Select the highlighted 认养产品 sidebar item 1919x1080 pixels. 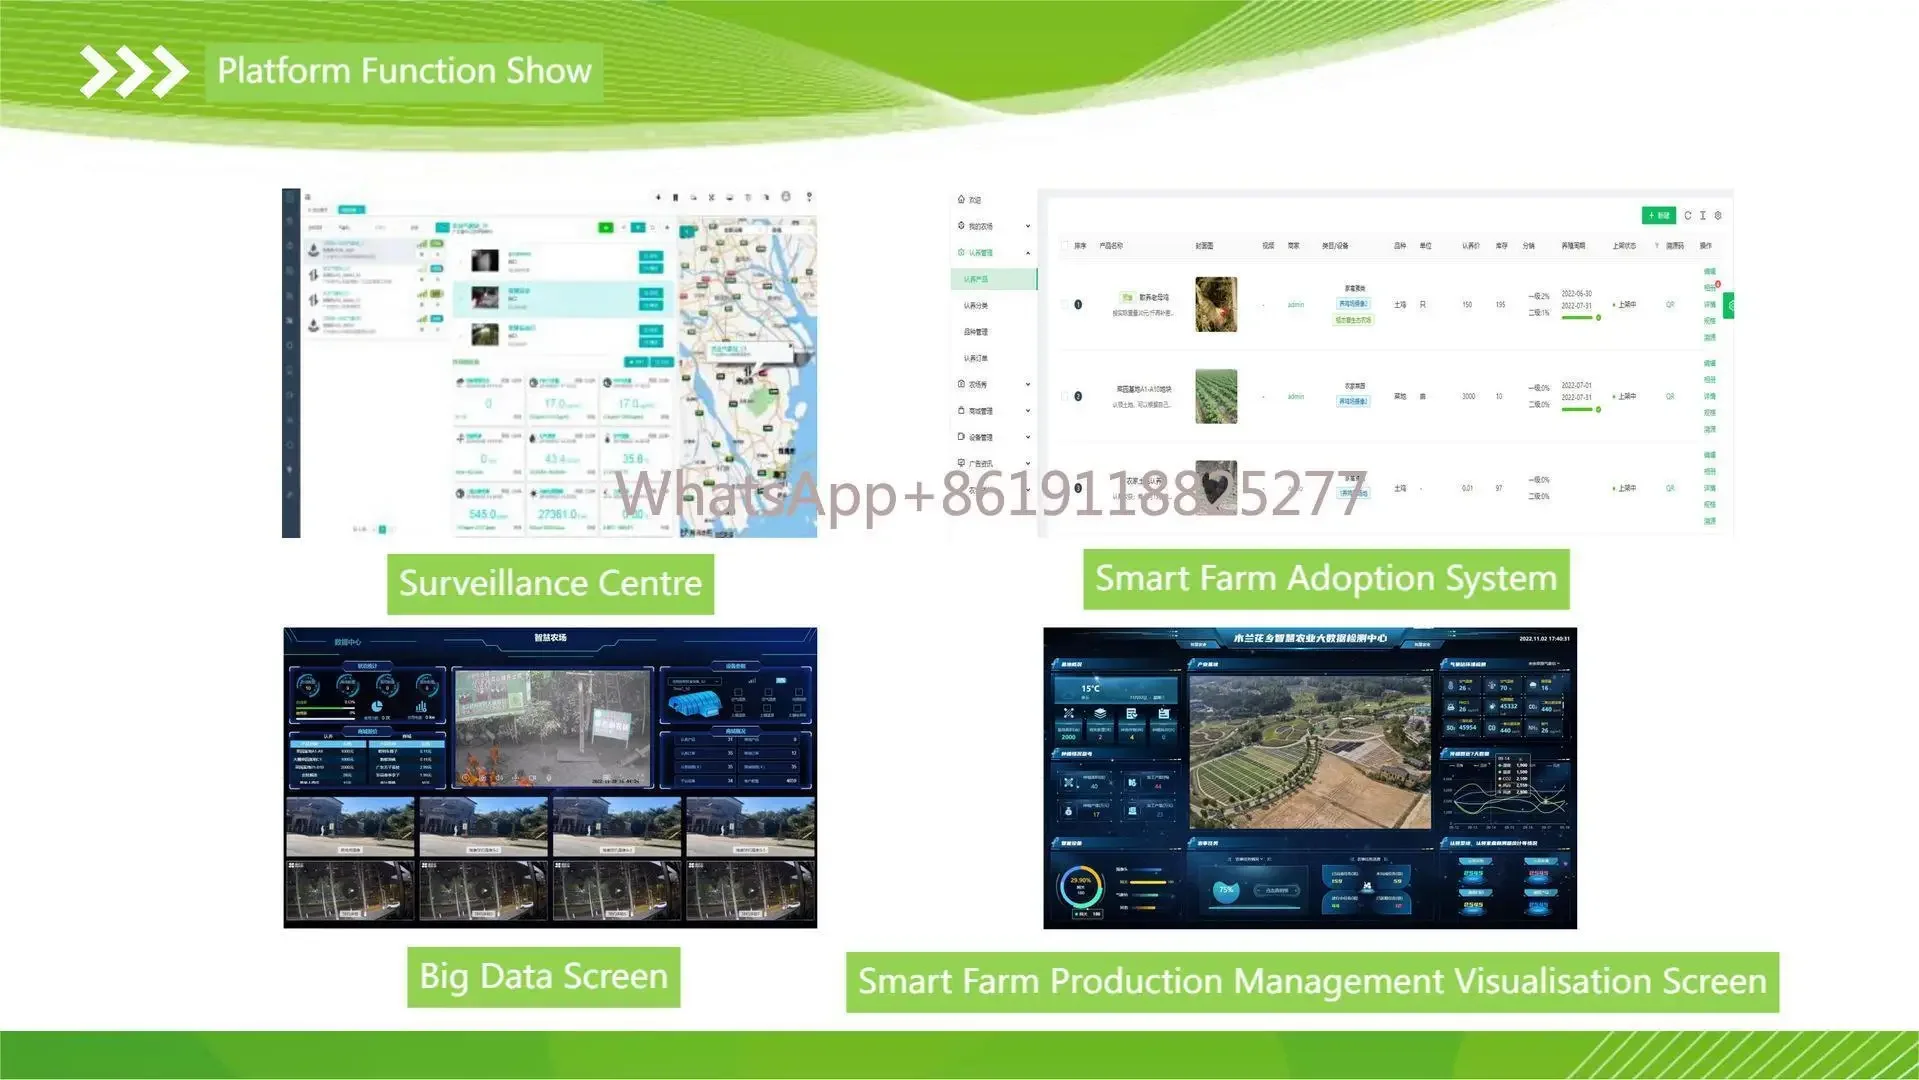pos(993,279)
